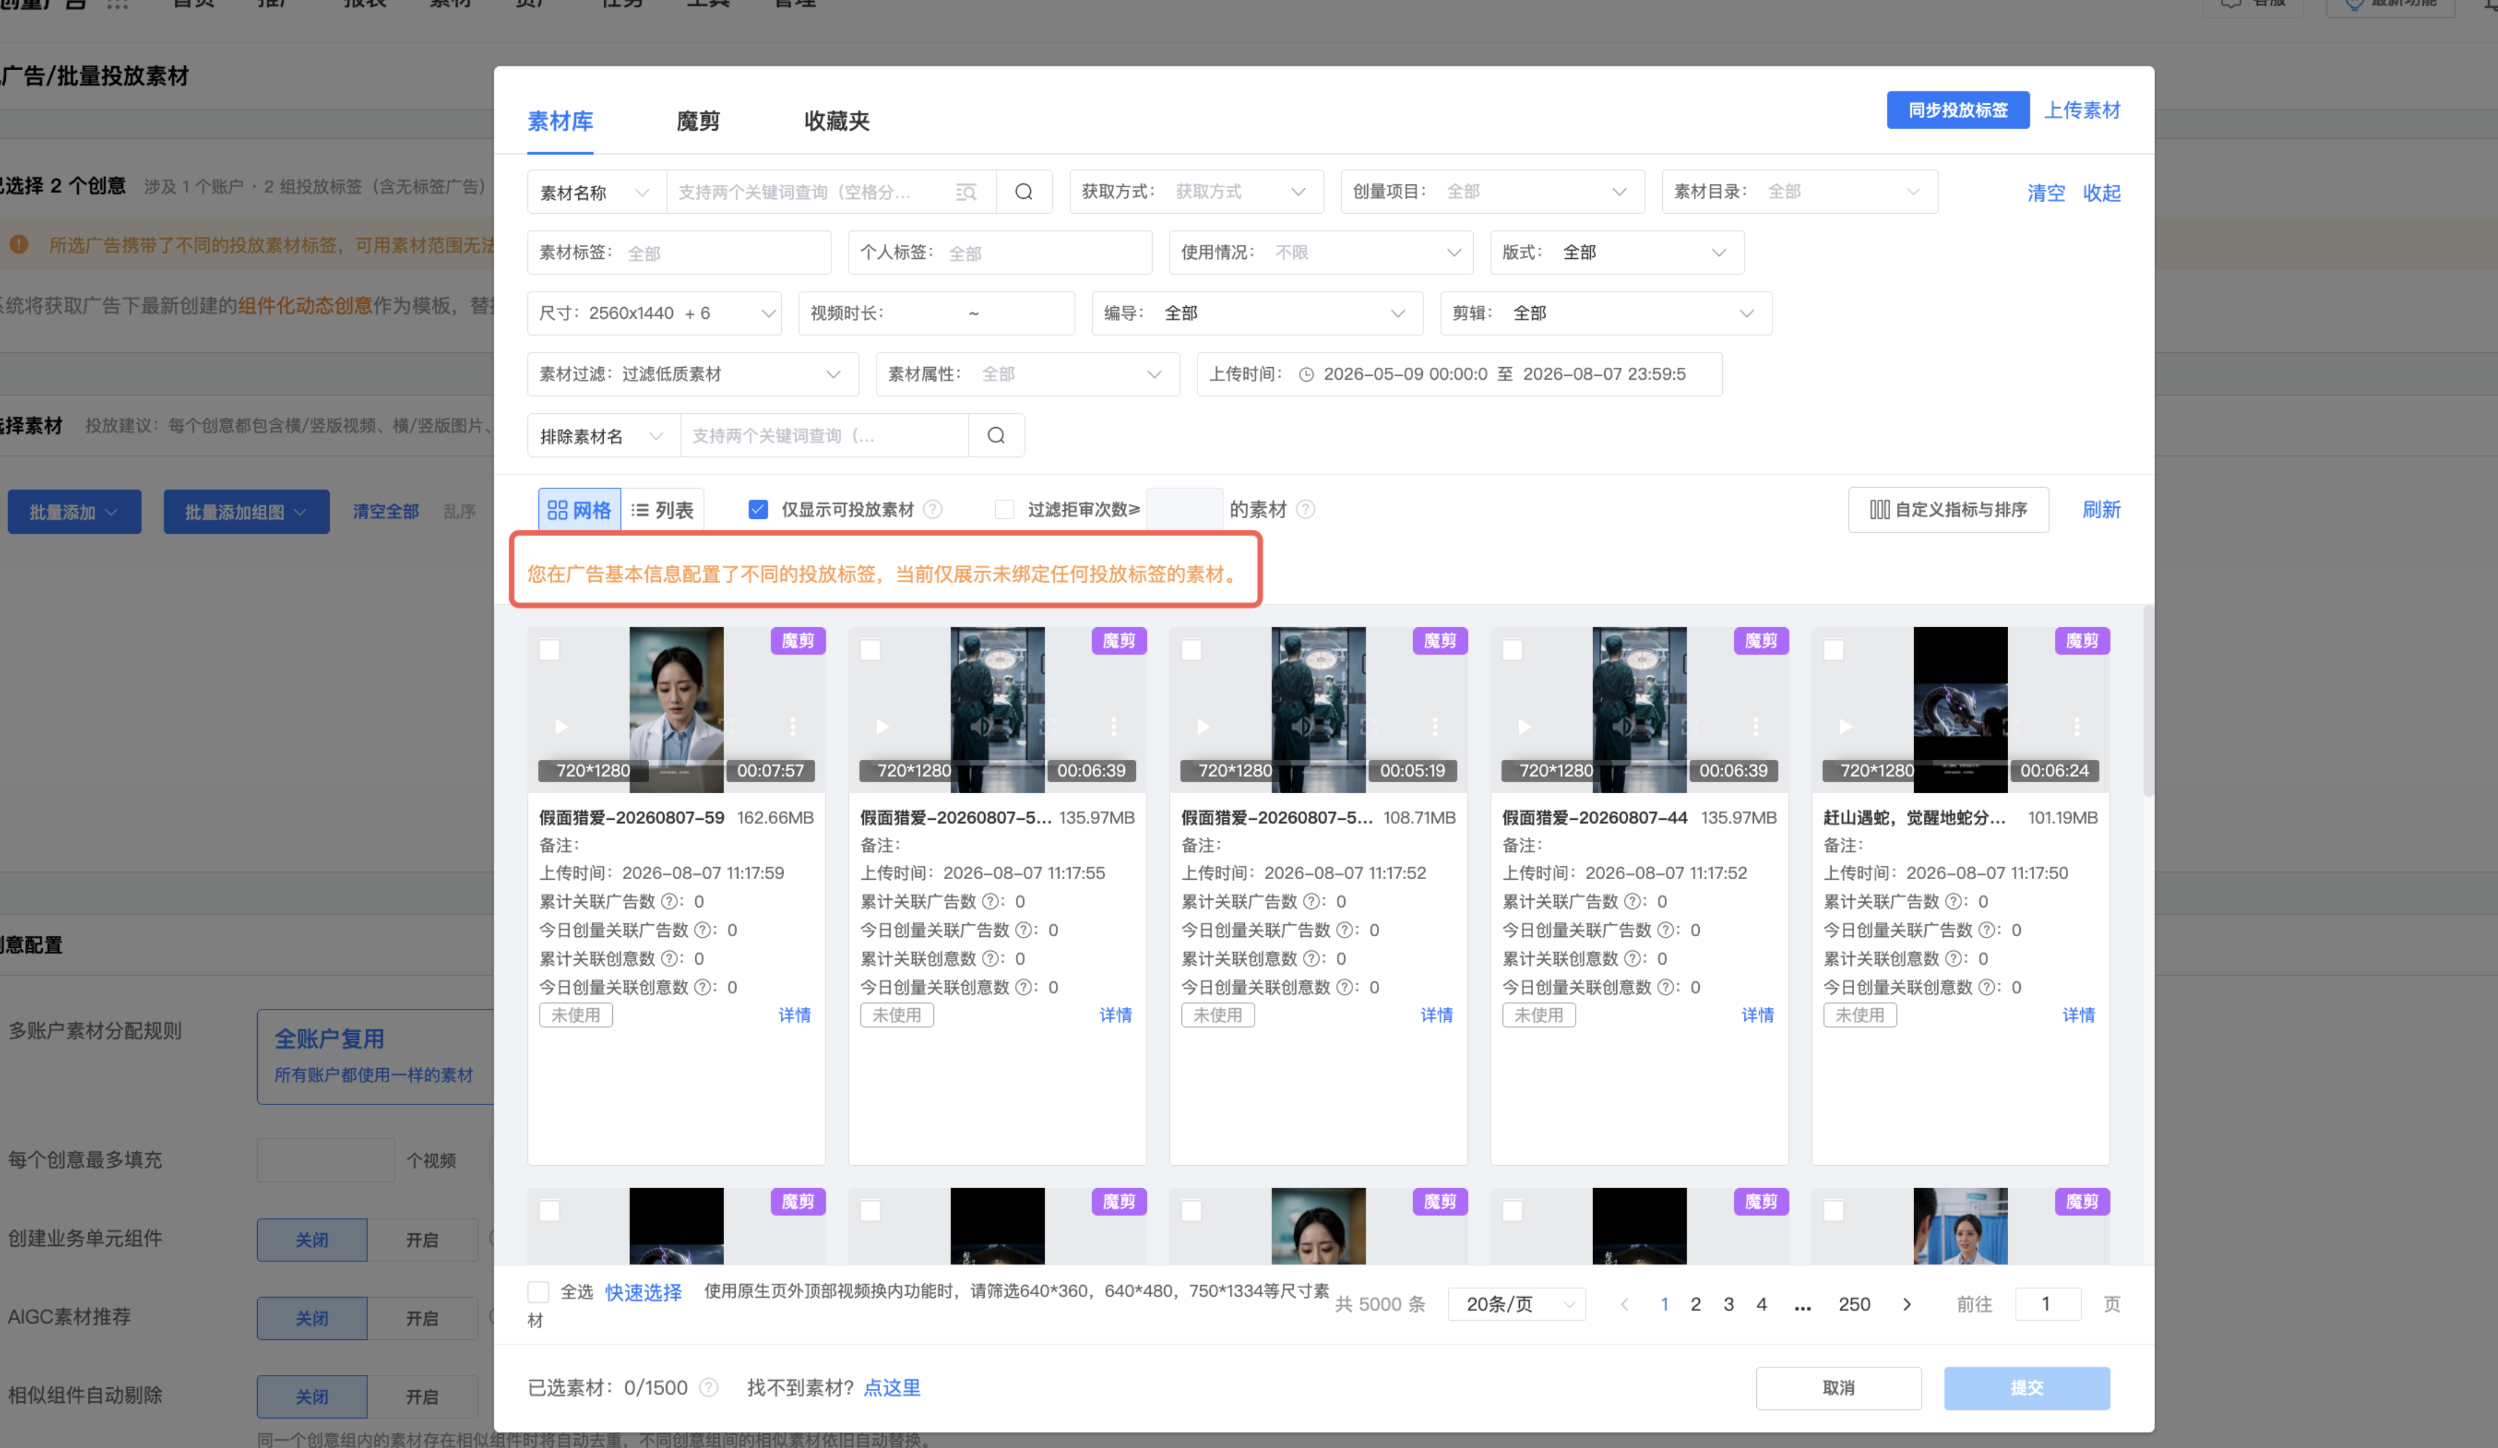Select the 假面猎爱-20260807-59 material checkbox
2498x1448 pixels.
tap(549, 649)
